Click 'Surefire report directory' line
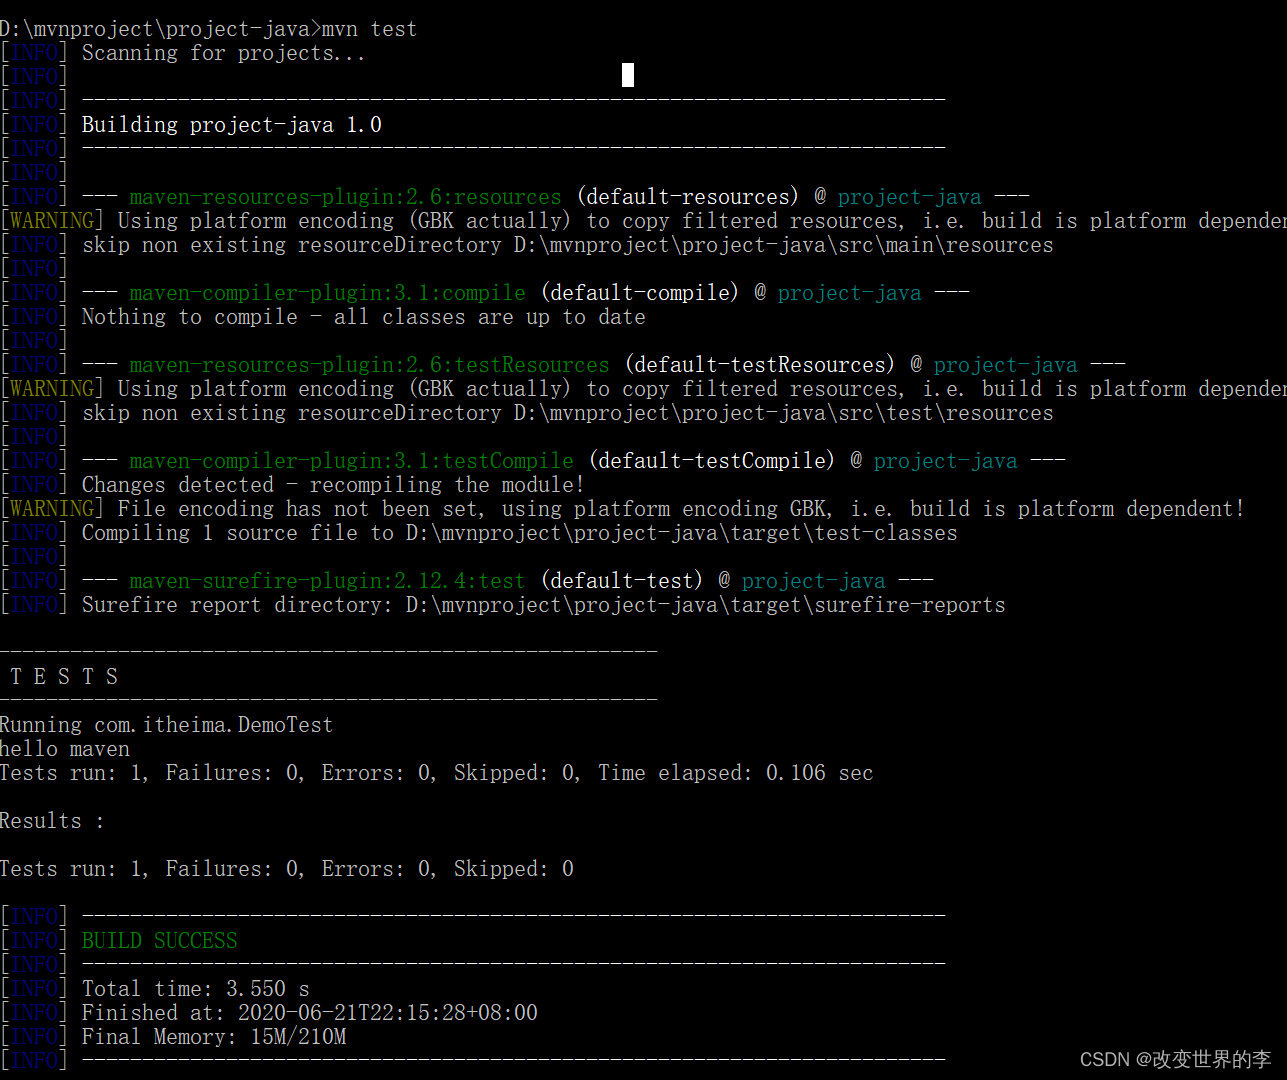 pos(544,605)
